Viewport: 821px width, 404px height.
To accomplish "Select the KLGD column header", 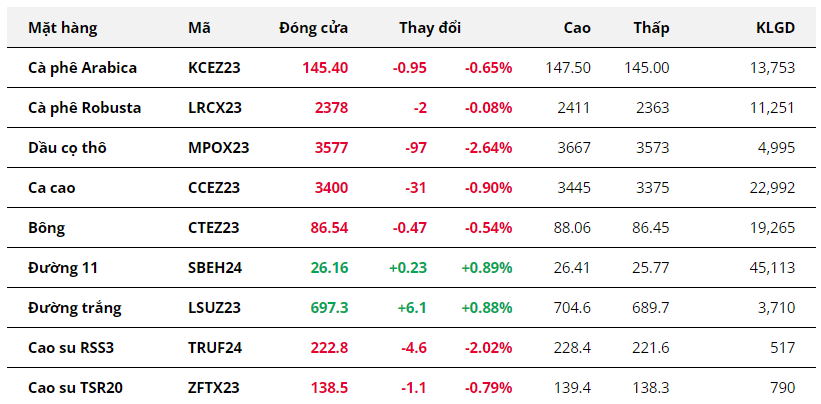I will coord(775,28).
